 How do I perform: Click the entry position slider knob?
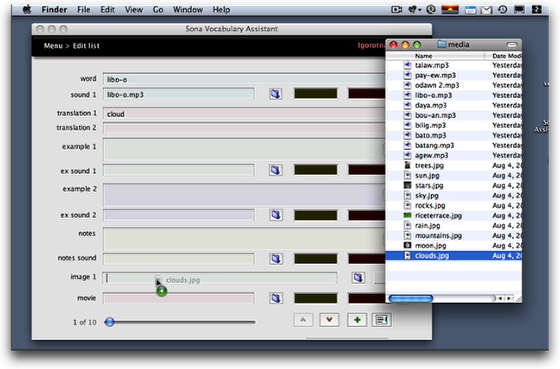point(110,322)
